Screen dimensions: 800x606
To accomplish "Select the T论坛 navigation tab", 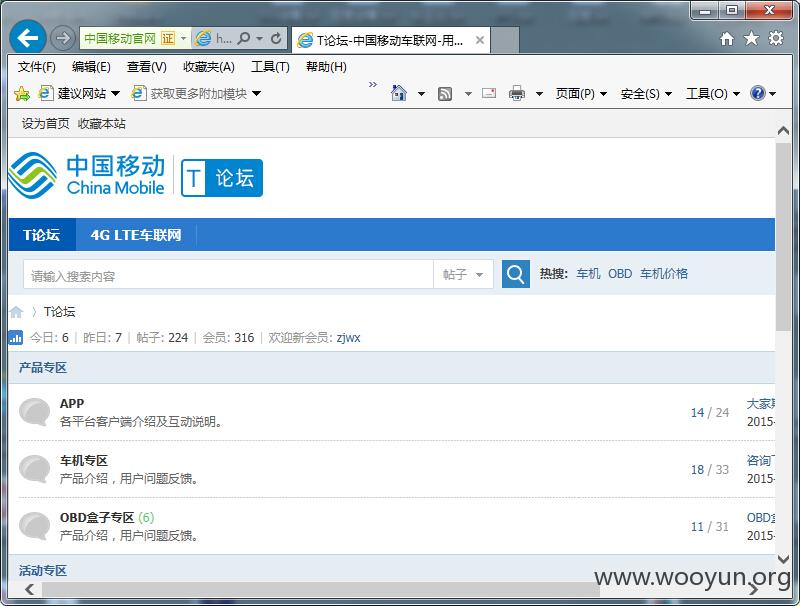I will [42, 235].
